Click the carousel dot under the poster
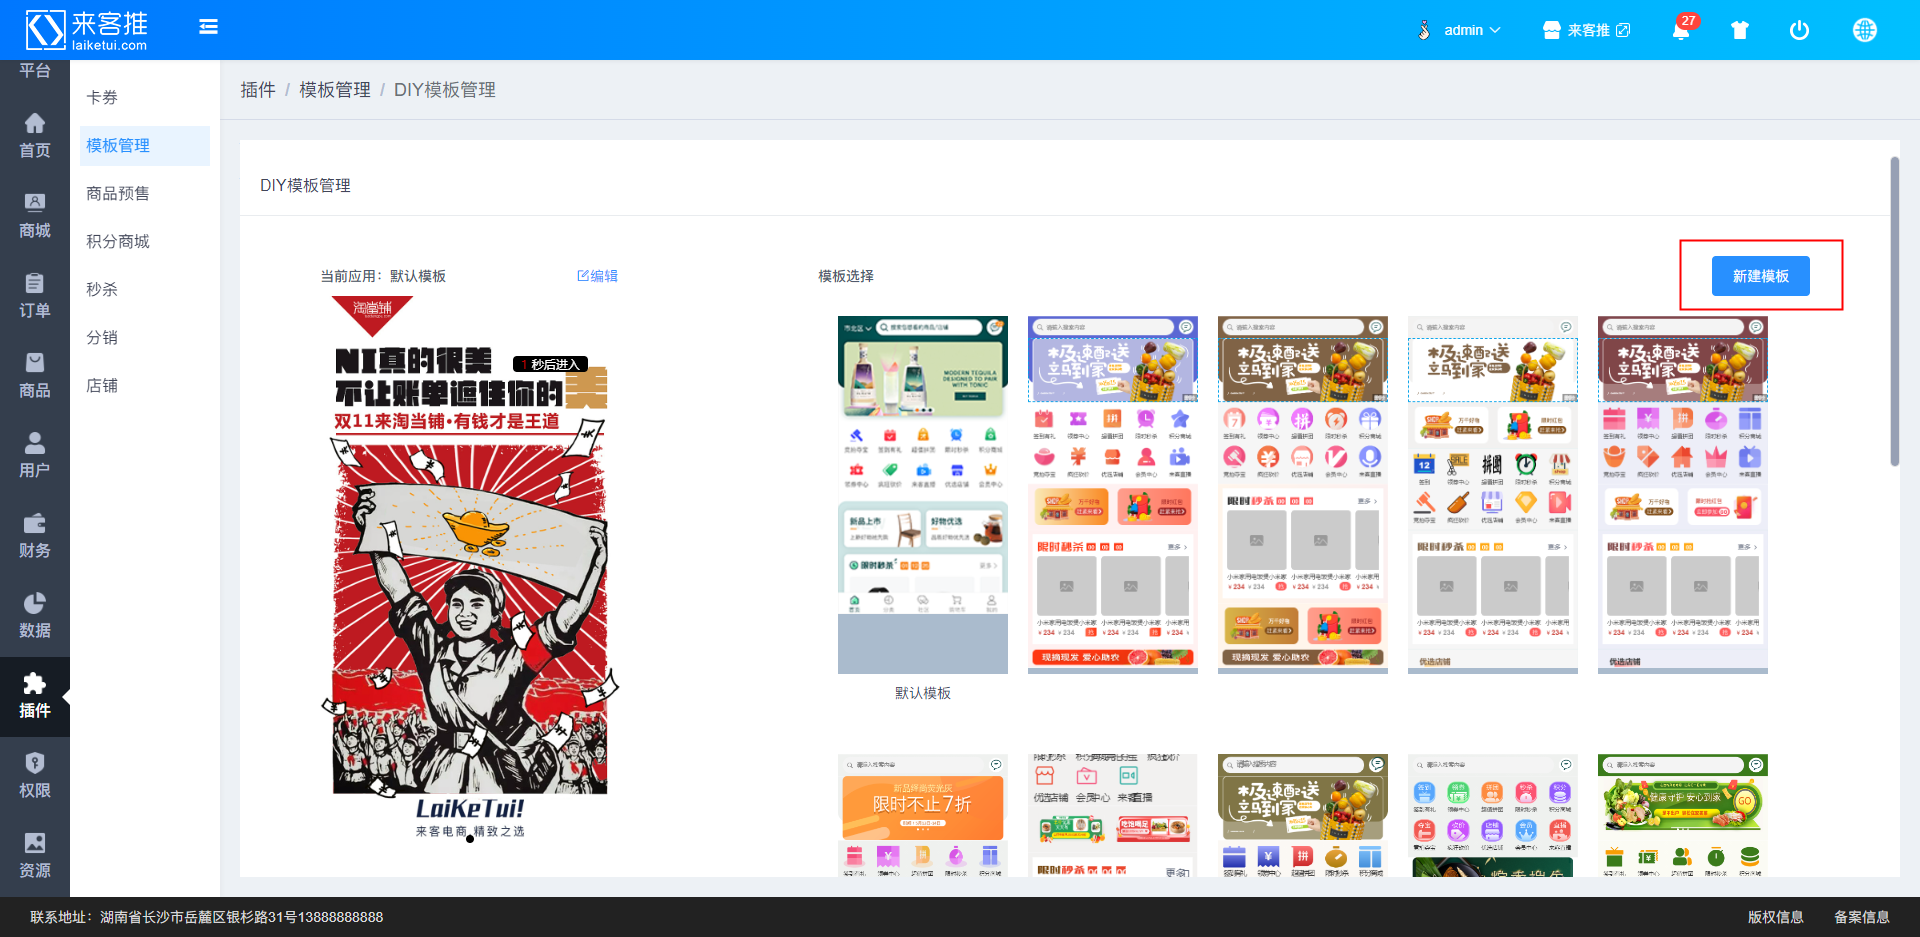 [470, 839]
